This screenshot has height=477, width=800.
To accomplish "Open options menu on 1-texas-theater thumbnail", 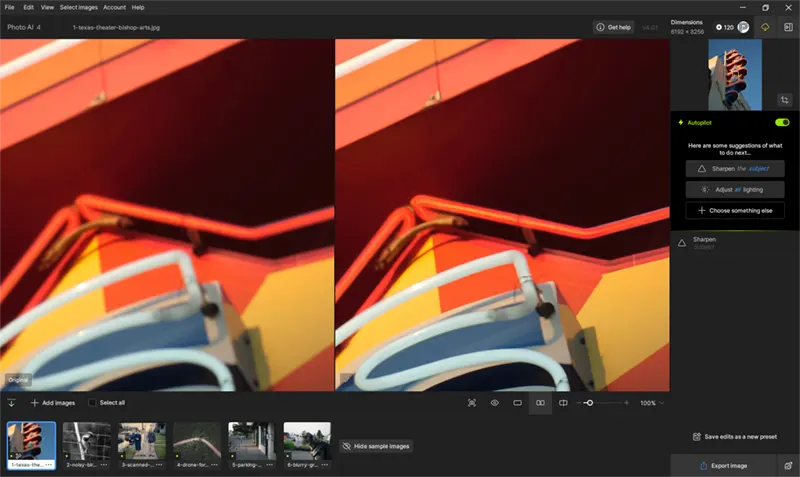I will tap(48, 465).
